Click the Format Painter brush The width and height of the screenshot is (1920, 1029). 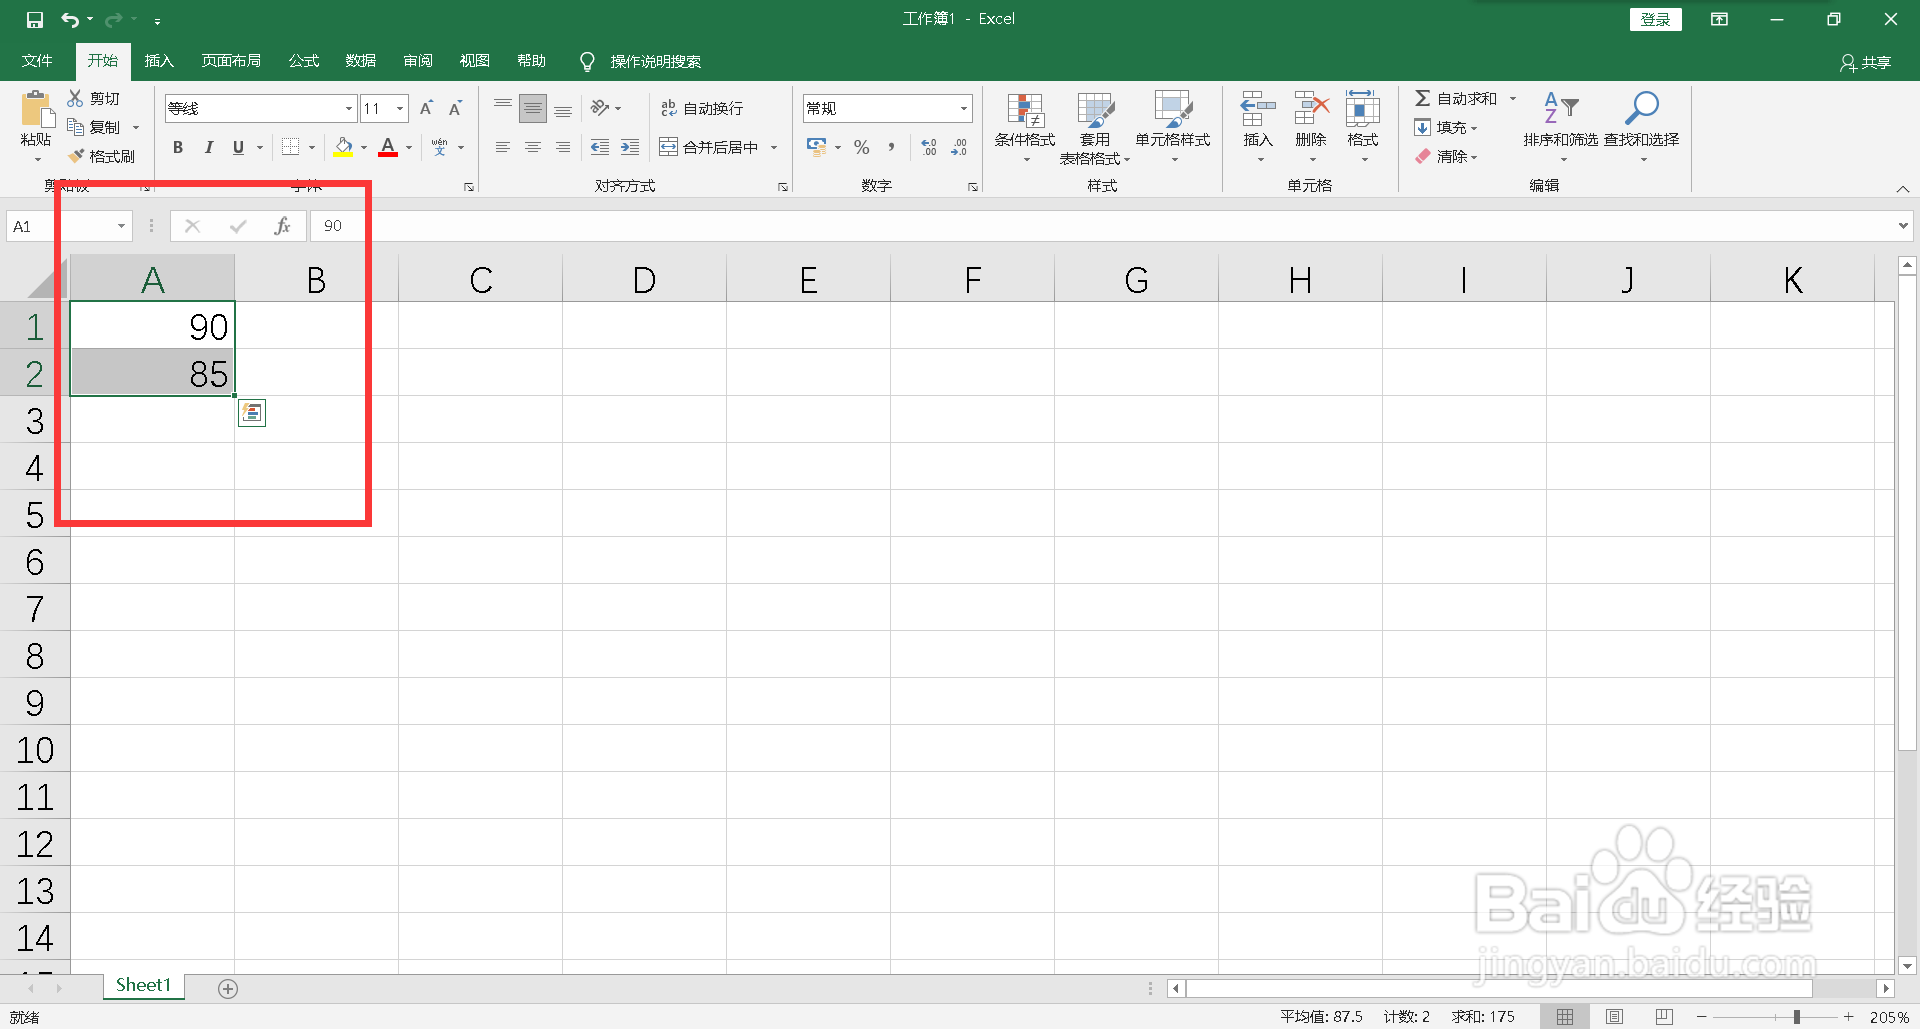tap(76, 156)
